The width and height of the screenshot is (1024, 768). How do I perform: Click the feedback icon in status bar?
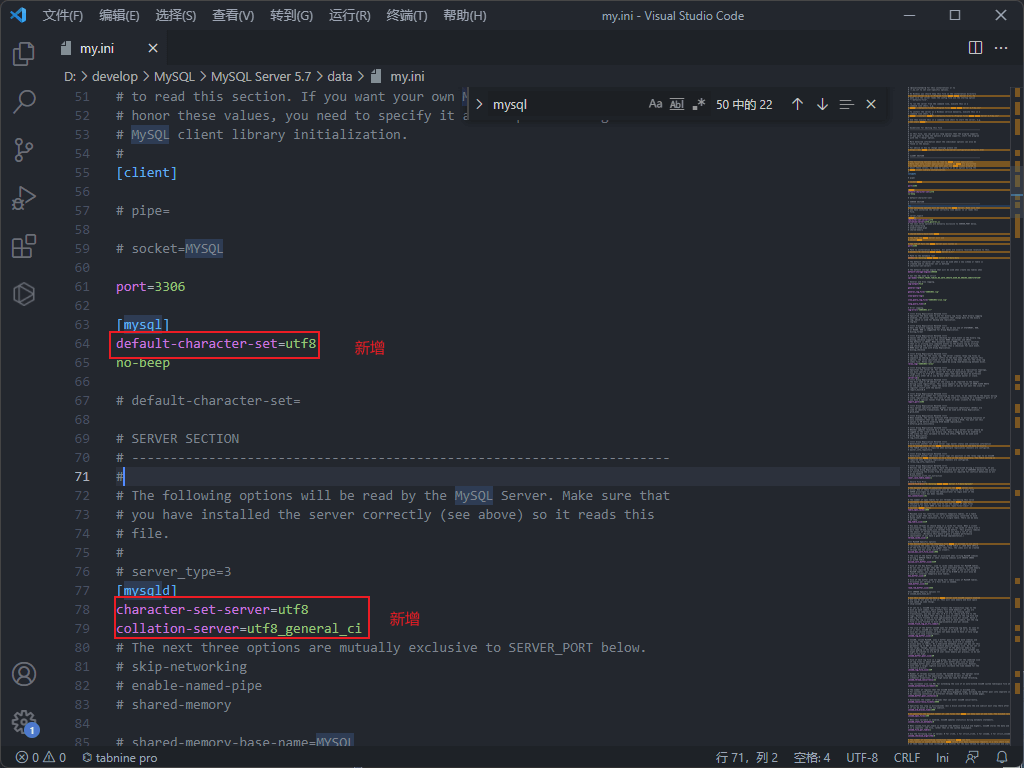tap(972, 758)
